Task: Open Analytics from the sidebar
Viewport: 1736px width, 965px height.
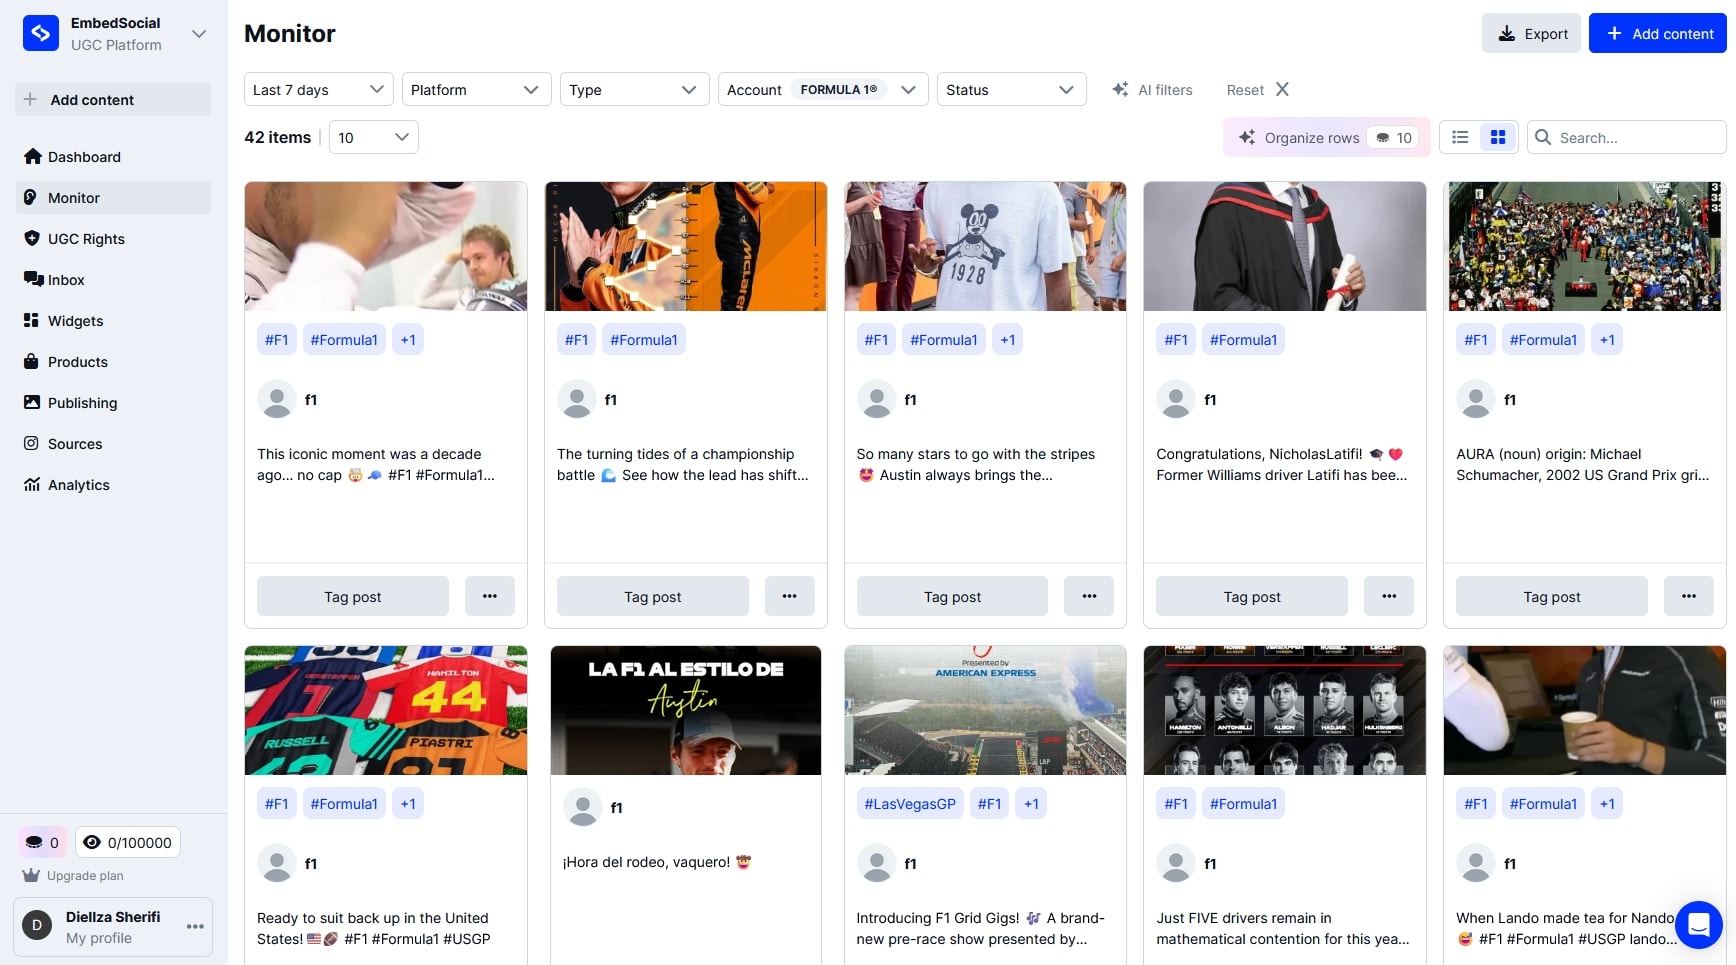Action: pyautogui.click(x=78, y=484)
